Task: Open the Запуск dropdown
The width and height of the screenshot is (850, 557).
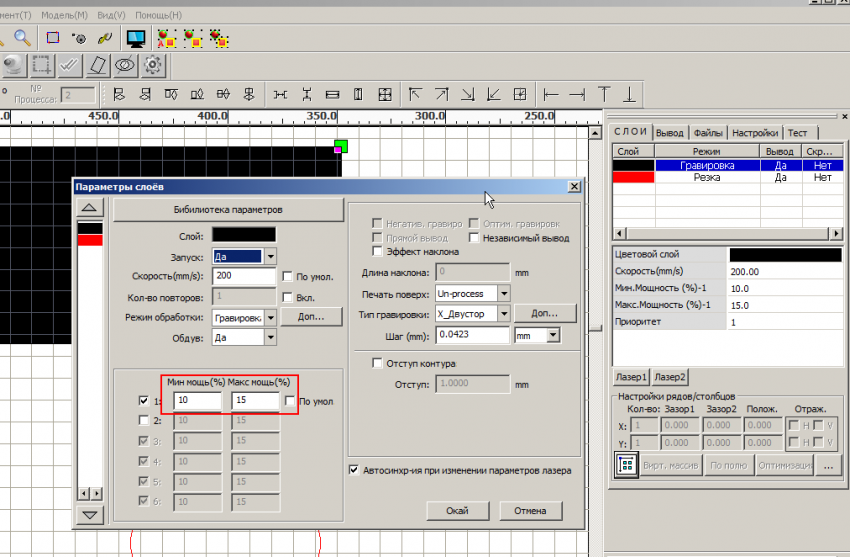Action: coord(270,256)
